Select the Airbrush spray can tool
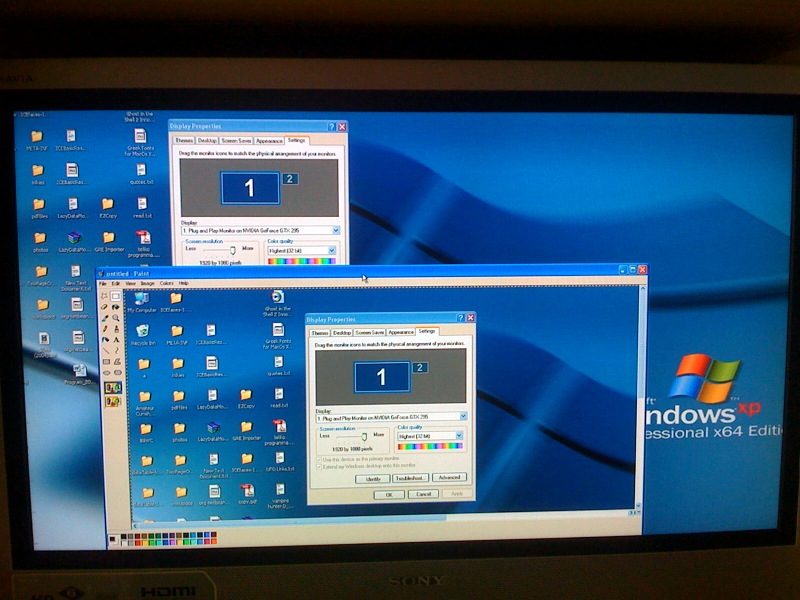This screenshot has height=600, width=800. tap(106, 340)
